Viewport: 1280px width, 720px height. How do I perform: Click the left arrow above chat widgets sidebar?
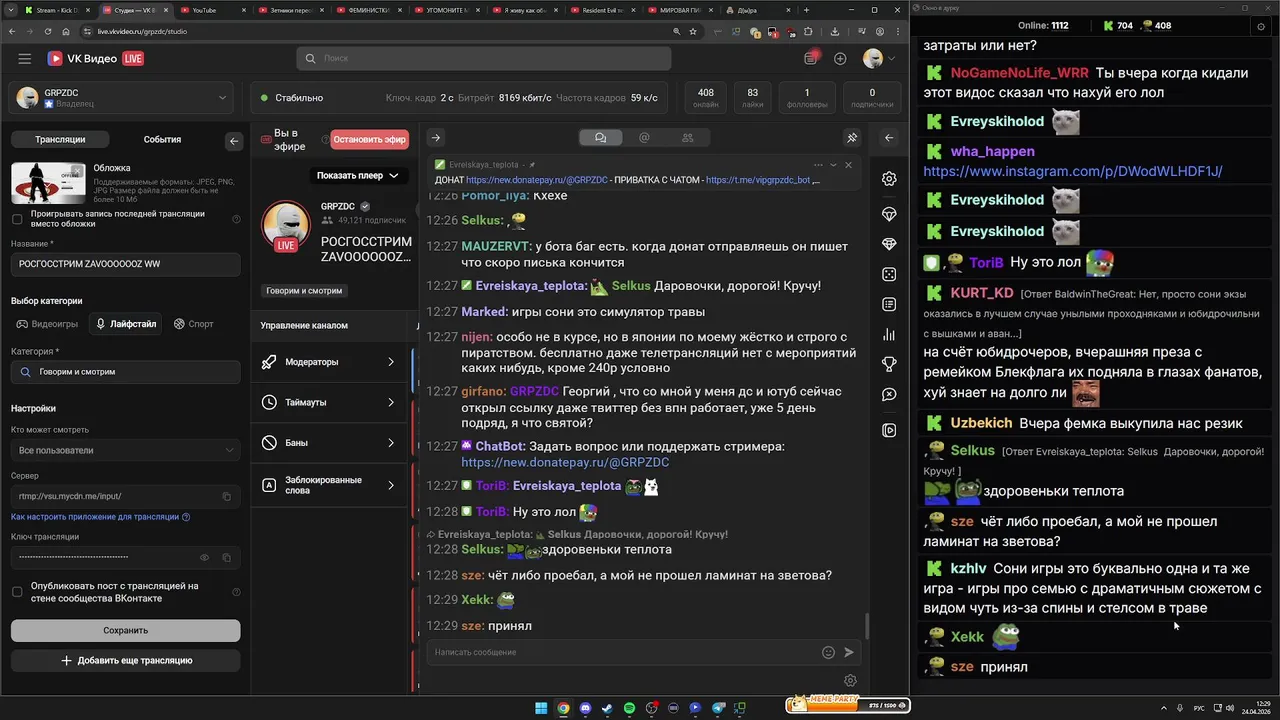889,138
